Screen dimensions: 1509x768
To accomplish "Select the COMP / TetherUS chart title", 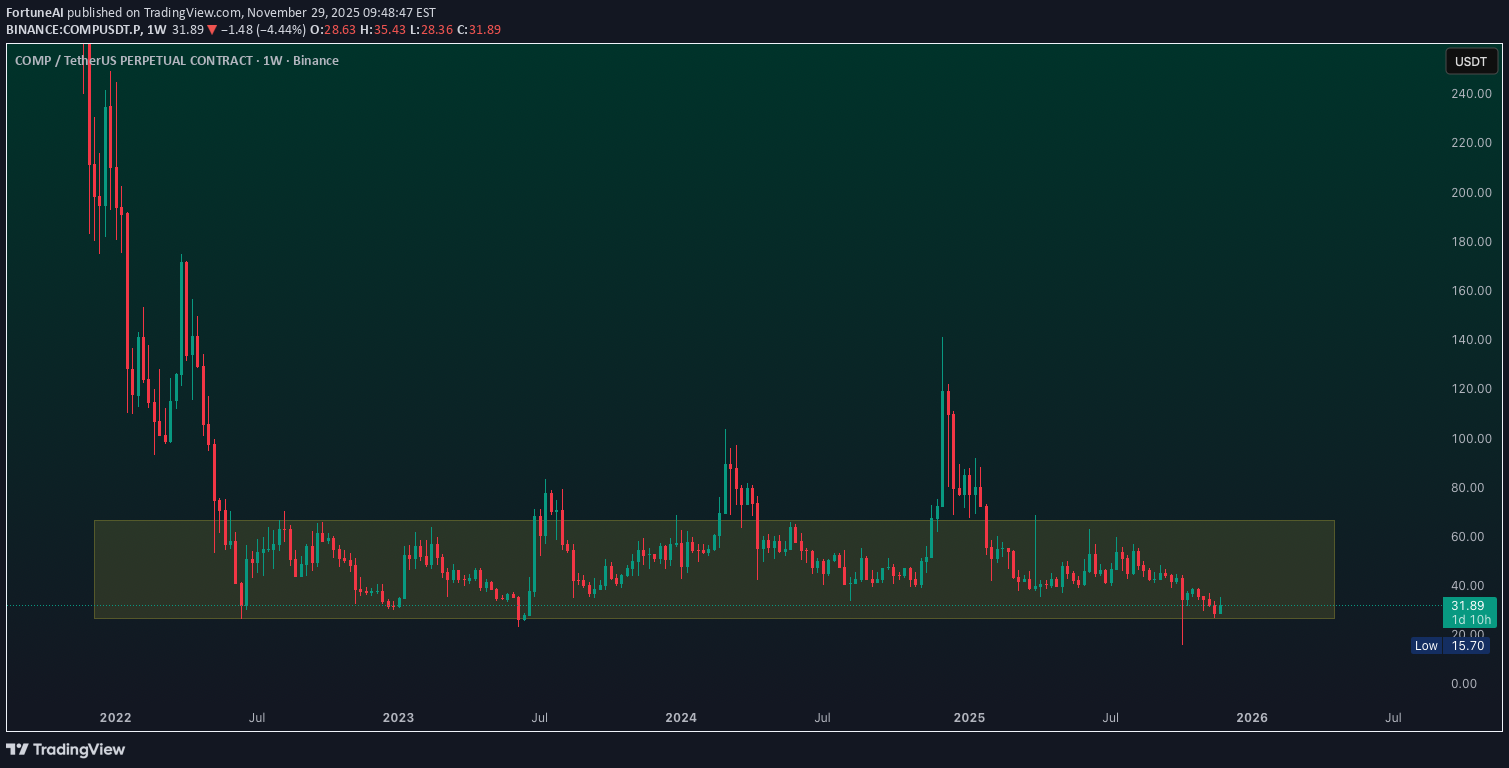I will pos(176,61).
